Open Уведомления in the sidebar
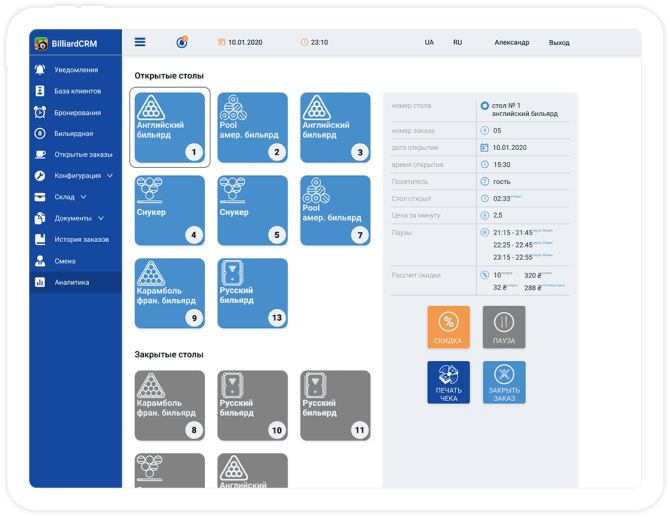The width and height of the screenshot is (670, 517). [75, 70]
